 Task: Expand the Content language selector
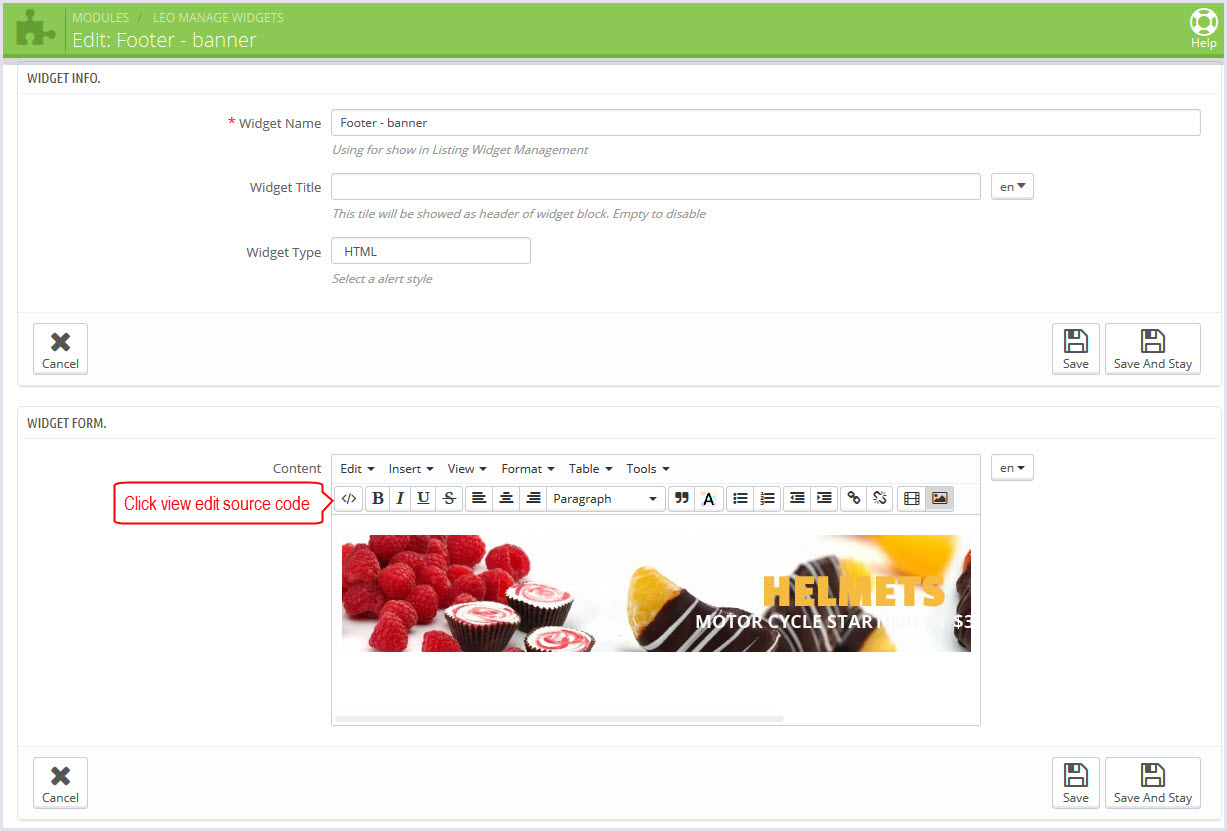tap(1012, 468)
